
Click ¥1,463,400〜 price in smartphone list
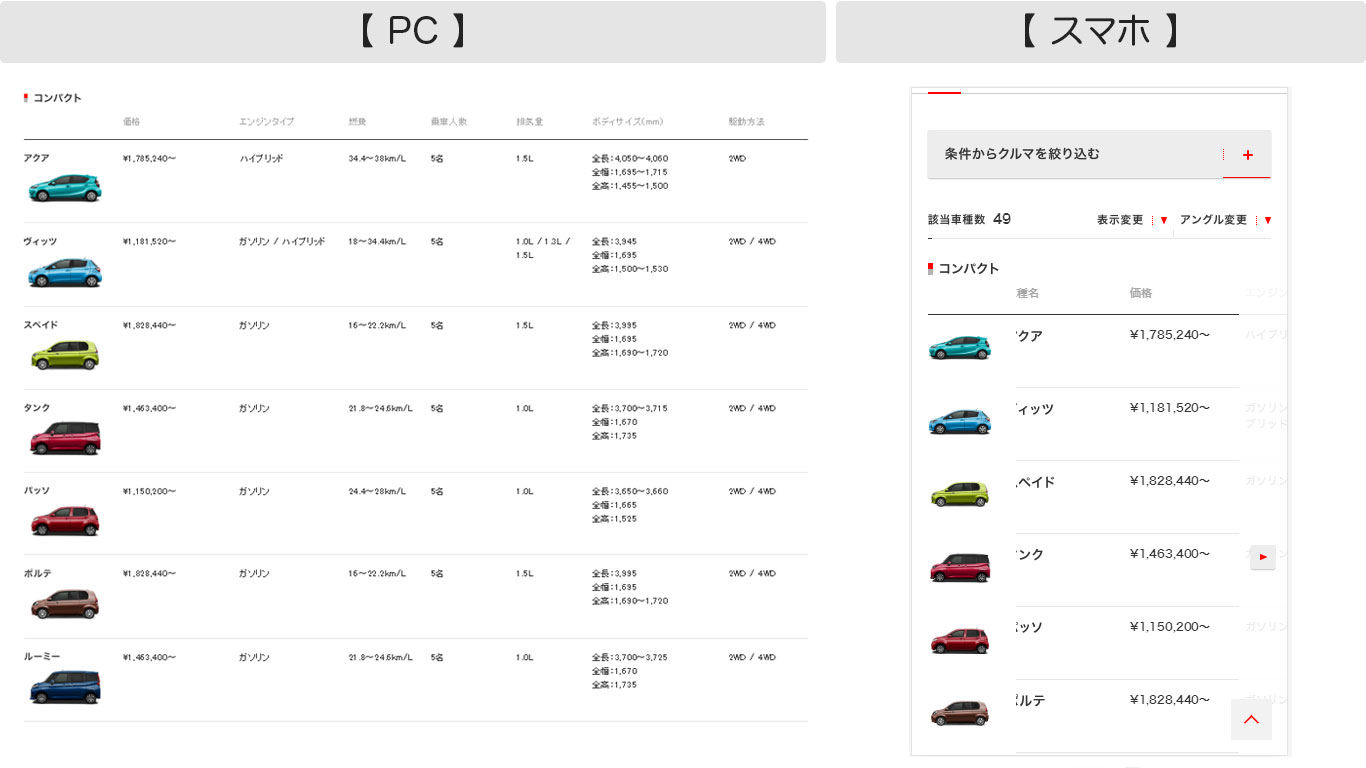pyautogui.click(x=1169, y=554)
